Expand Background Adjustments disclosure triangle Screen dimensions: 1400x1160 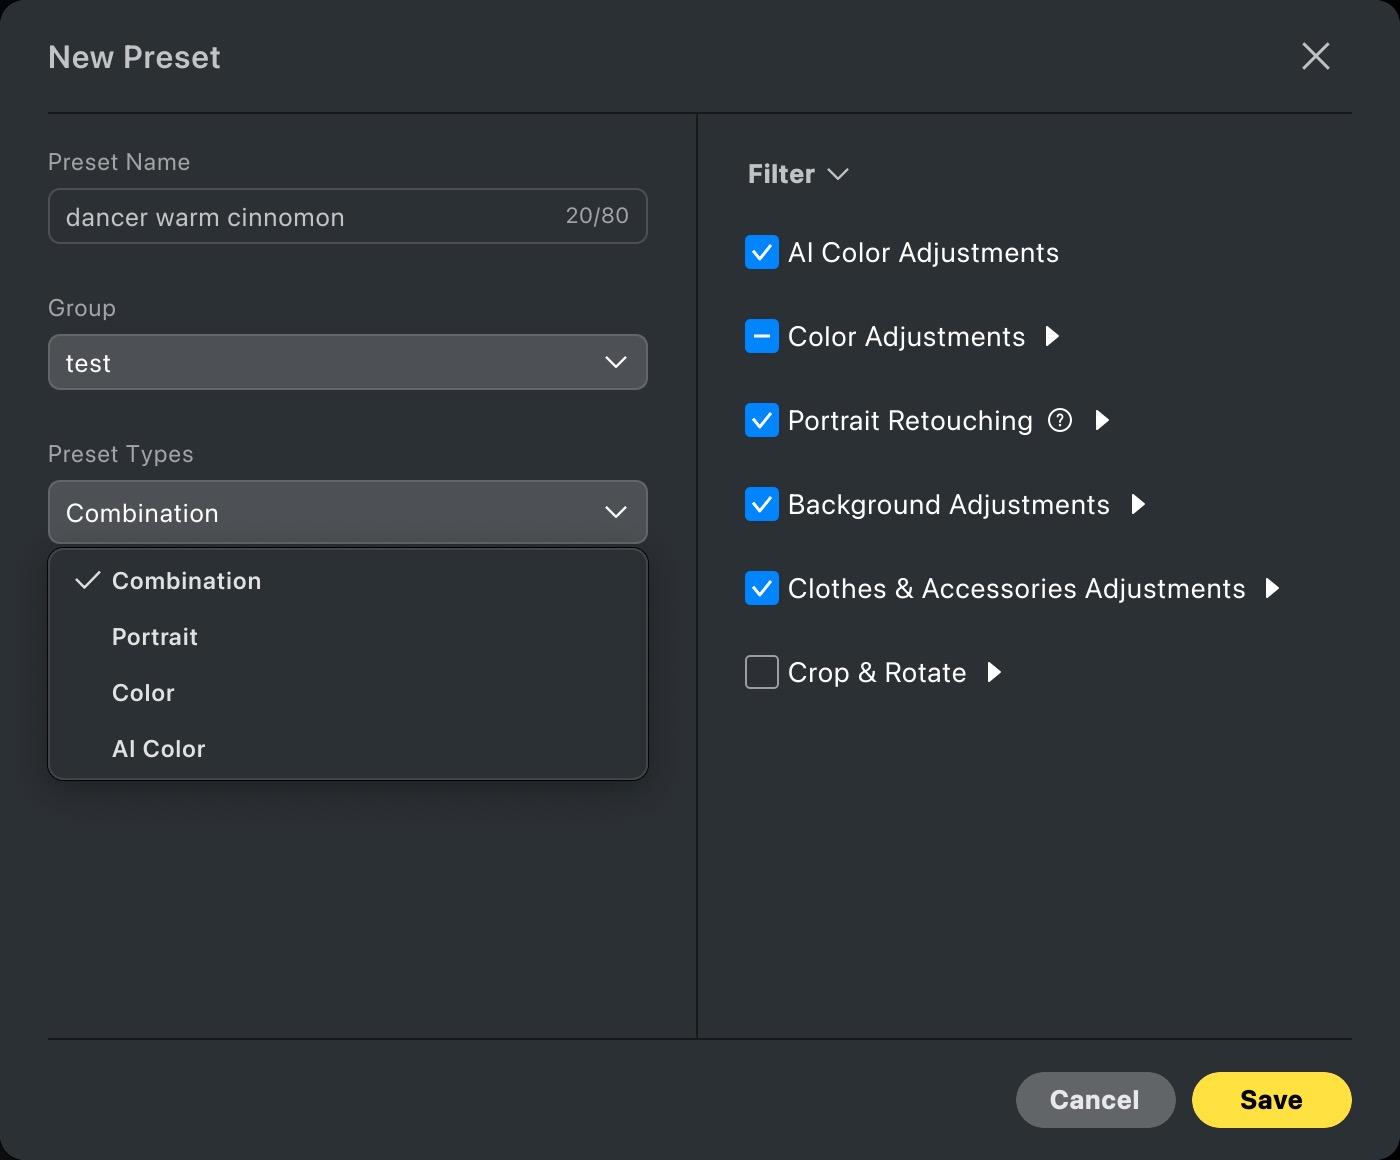(1138, 504)
